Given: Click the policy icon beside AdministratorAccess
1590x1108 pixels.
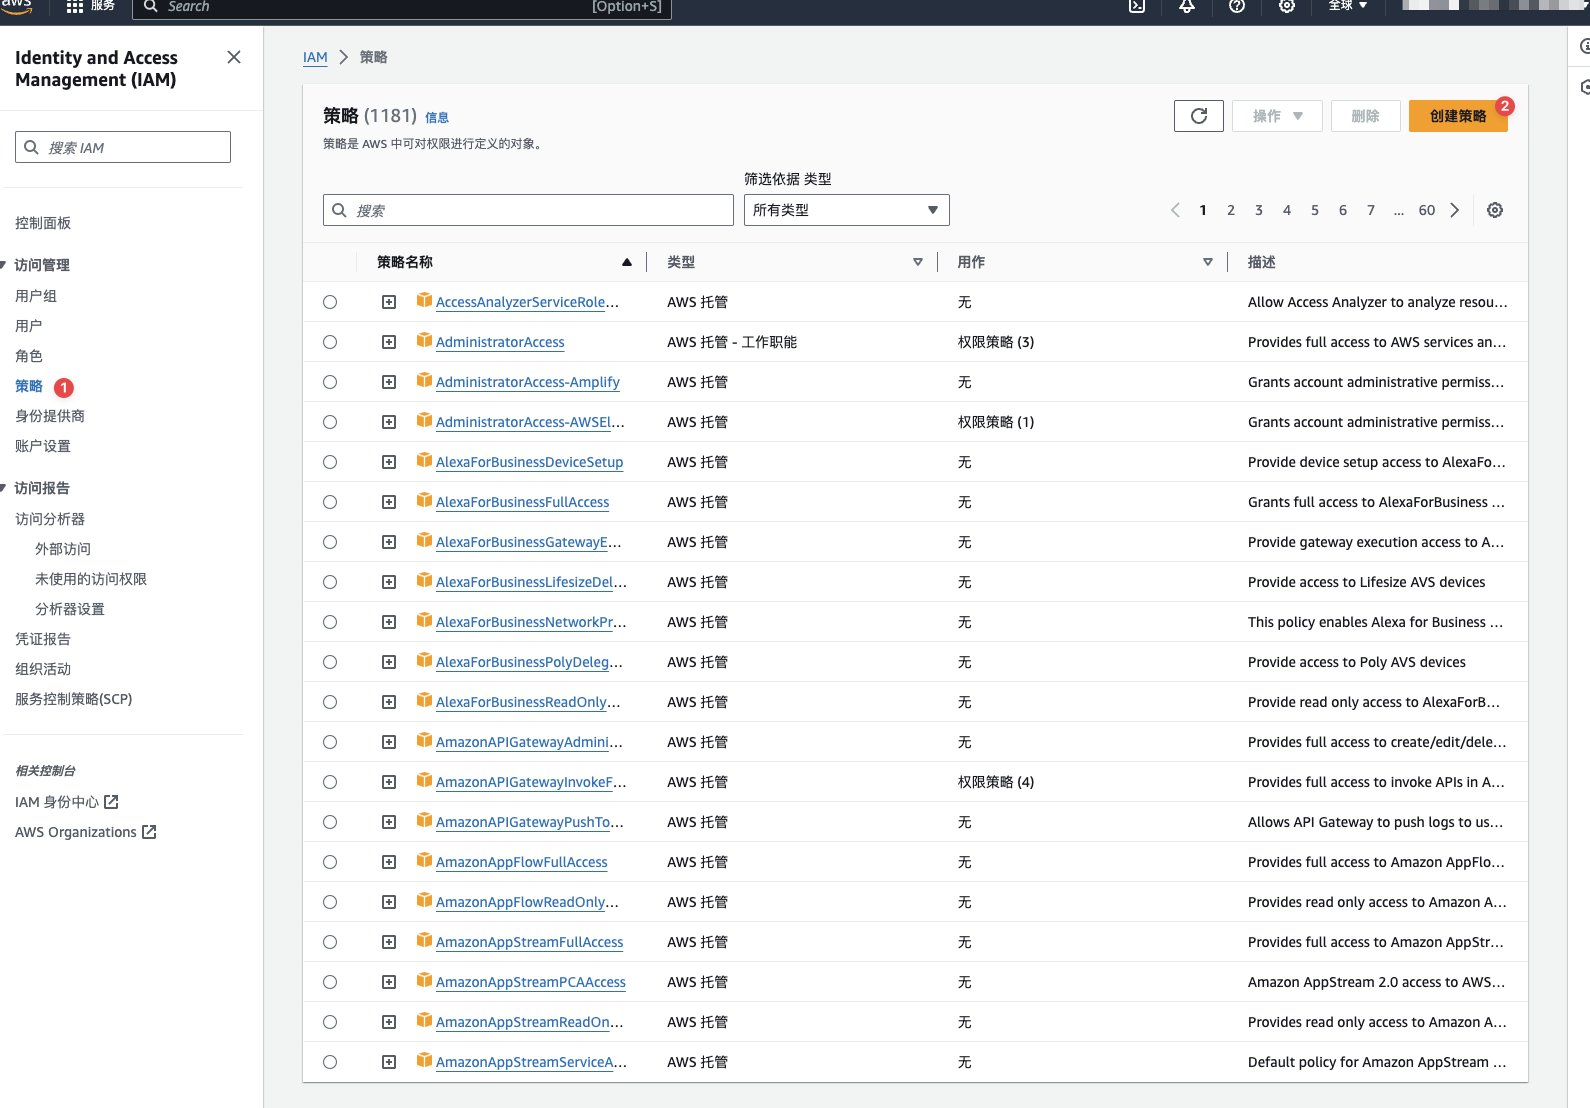Looking at the screenshot, I should click(x=424, y=340).
